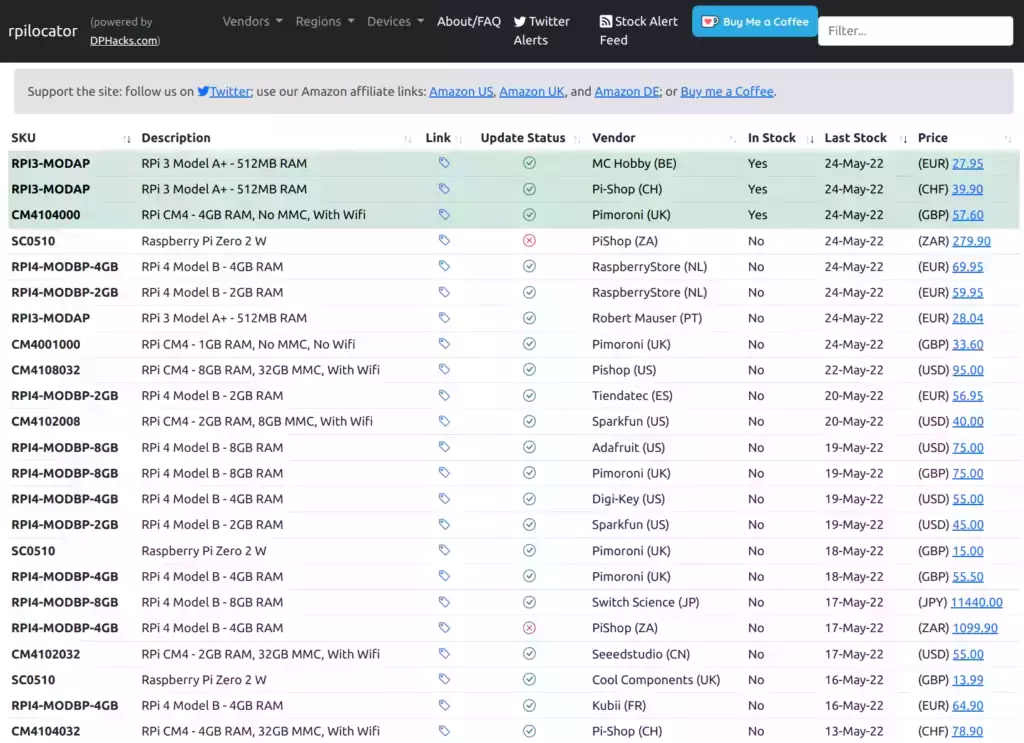Sort table by SKU column

pyautogui.click(x=71, y=138)
